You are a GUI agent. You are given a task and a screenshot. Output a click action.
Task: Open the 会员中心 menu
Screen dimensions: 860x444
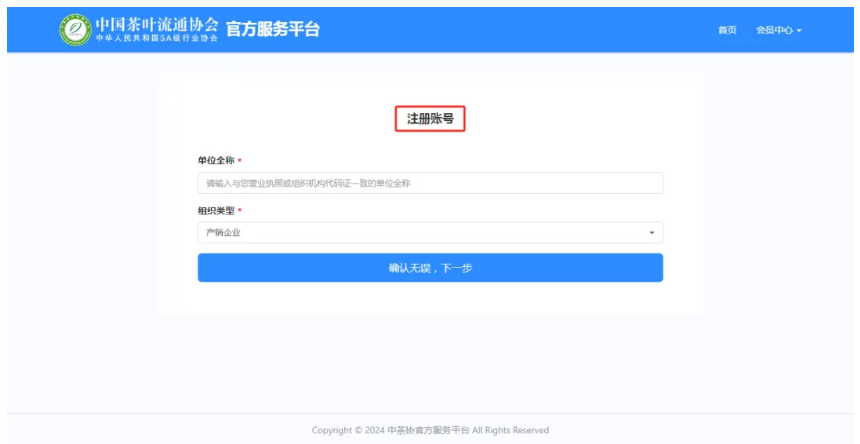tap(774, 30)
